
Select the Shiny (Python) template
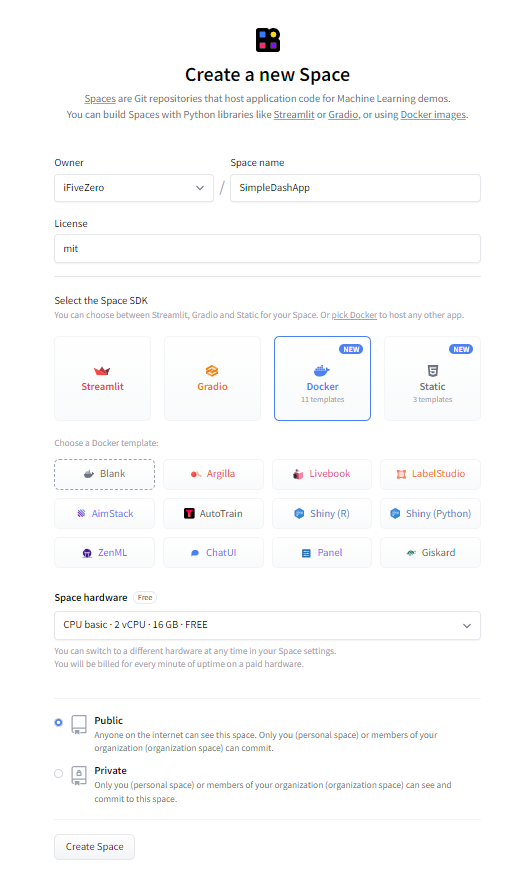[x=431, y=513]
